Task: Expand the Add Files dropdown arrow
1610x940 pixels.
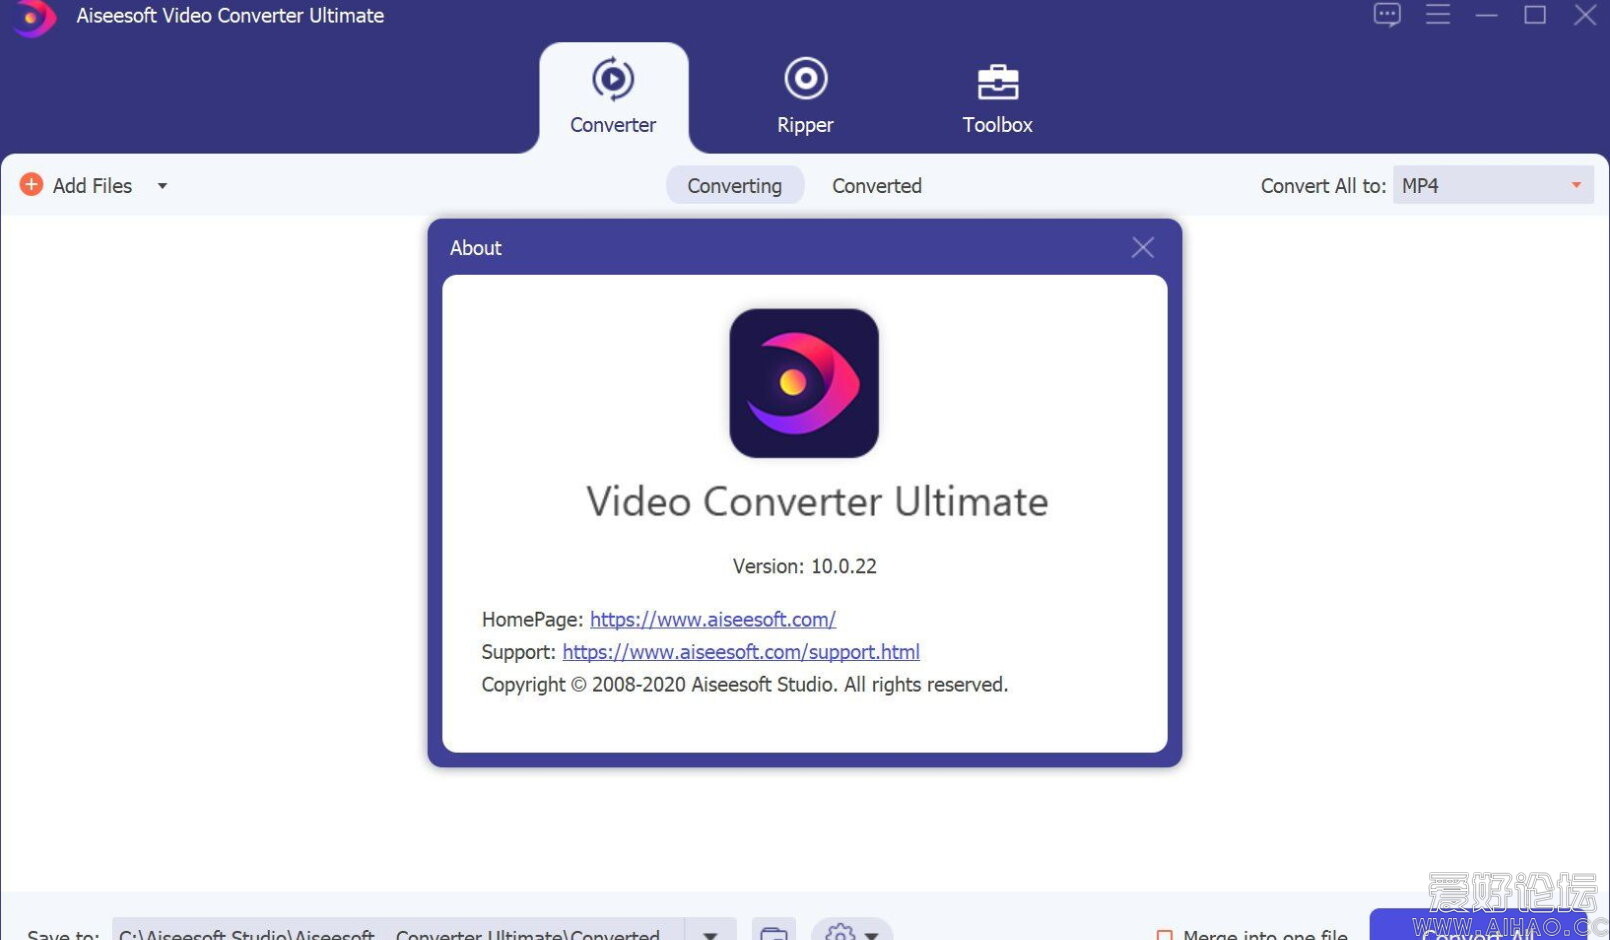Action: [x=162, y=186]
